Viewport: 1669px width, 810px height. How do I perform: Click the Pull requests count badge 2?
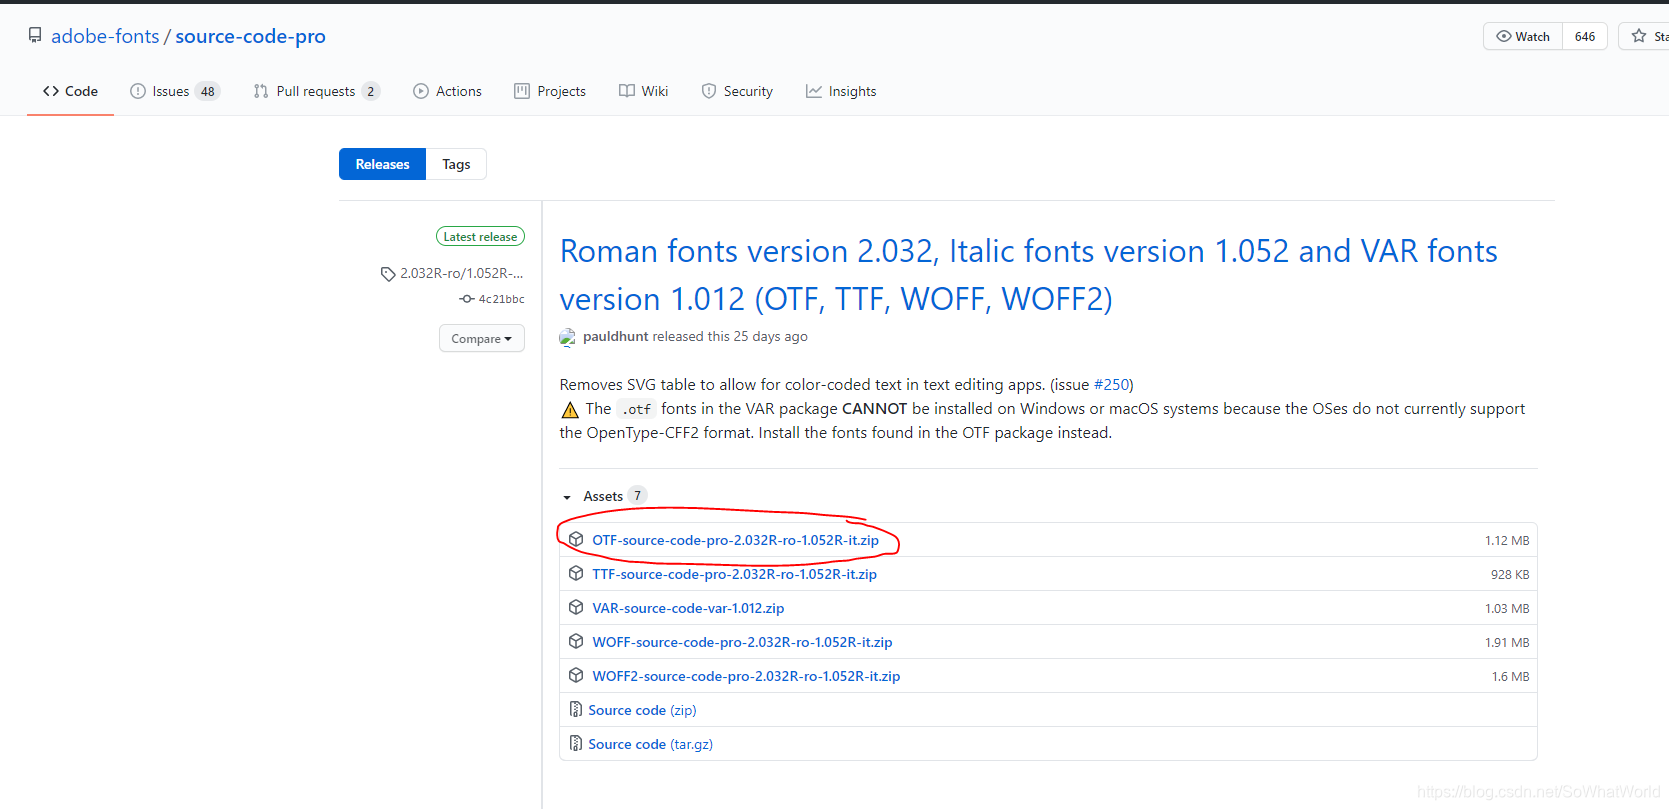click(x=371, y=91)
